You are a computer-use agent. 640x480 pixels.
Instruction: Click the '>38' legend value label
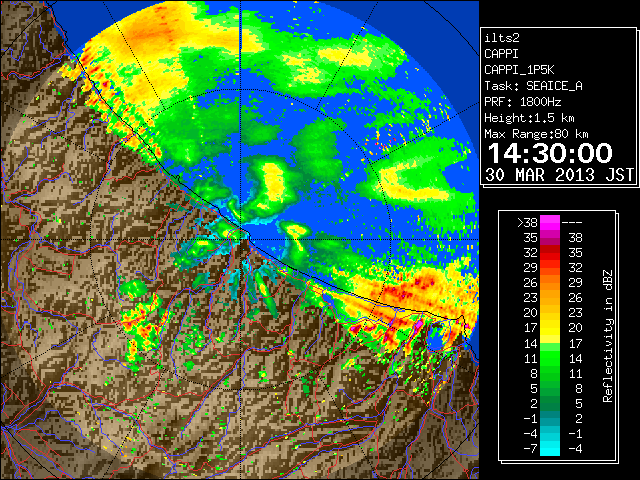527,222
